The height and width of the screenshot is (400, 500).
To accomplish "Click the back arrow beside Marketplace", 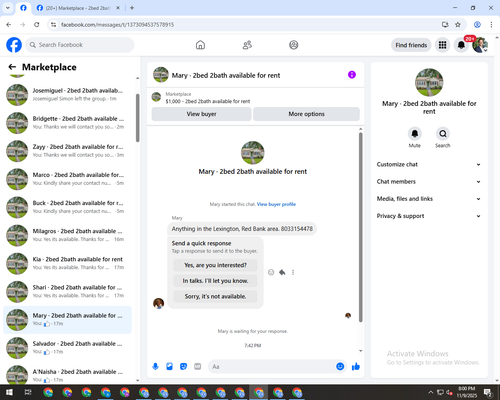I will (12, 67).
